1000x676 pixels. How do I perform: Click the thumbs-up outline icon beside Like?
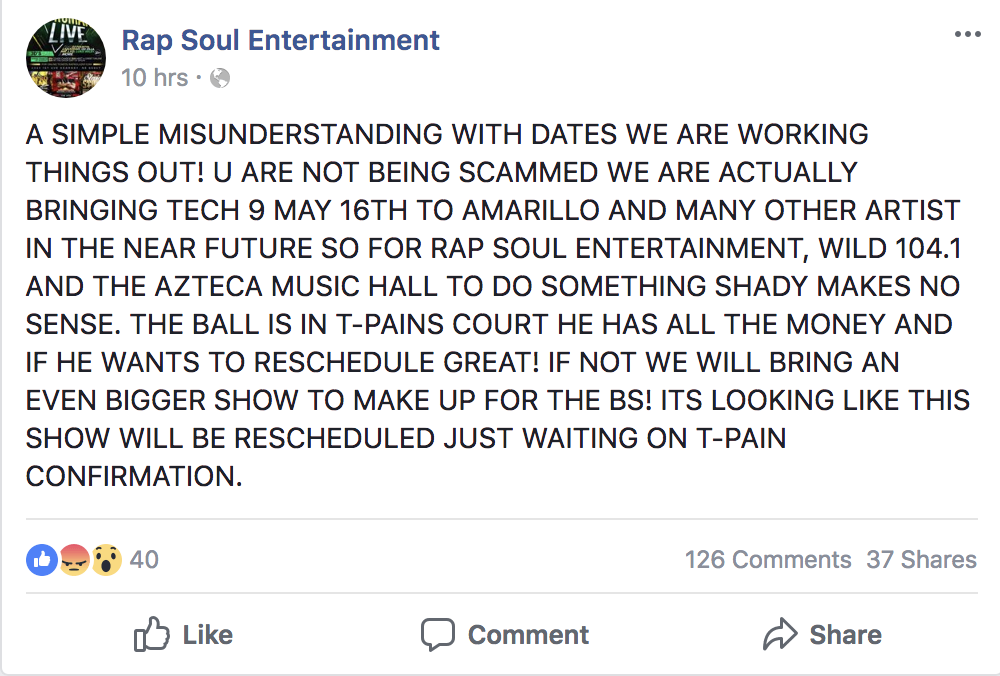pyautogui.click(x=152, y=634)
